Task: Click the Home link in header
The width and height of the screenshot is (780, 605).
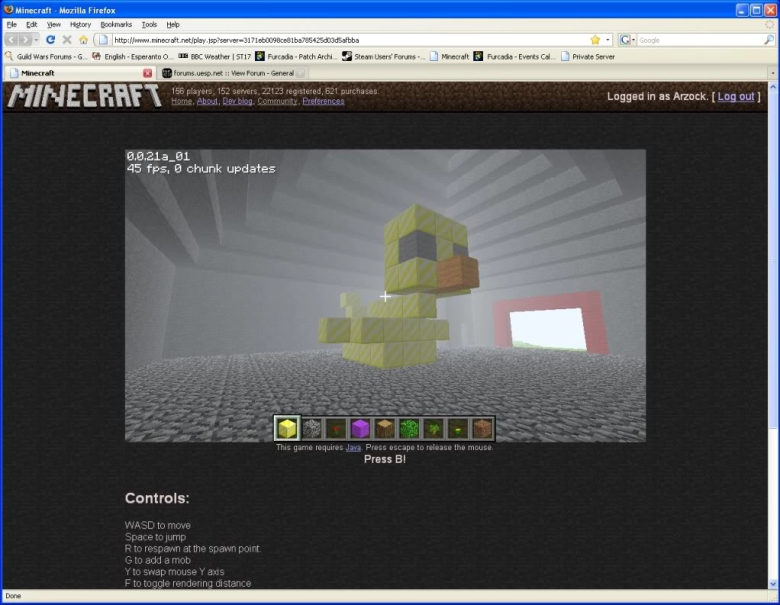Action: point(181,101)
